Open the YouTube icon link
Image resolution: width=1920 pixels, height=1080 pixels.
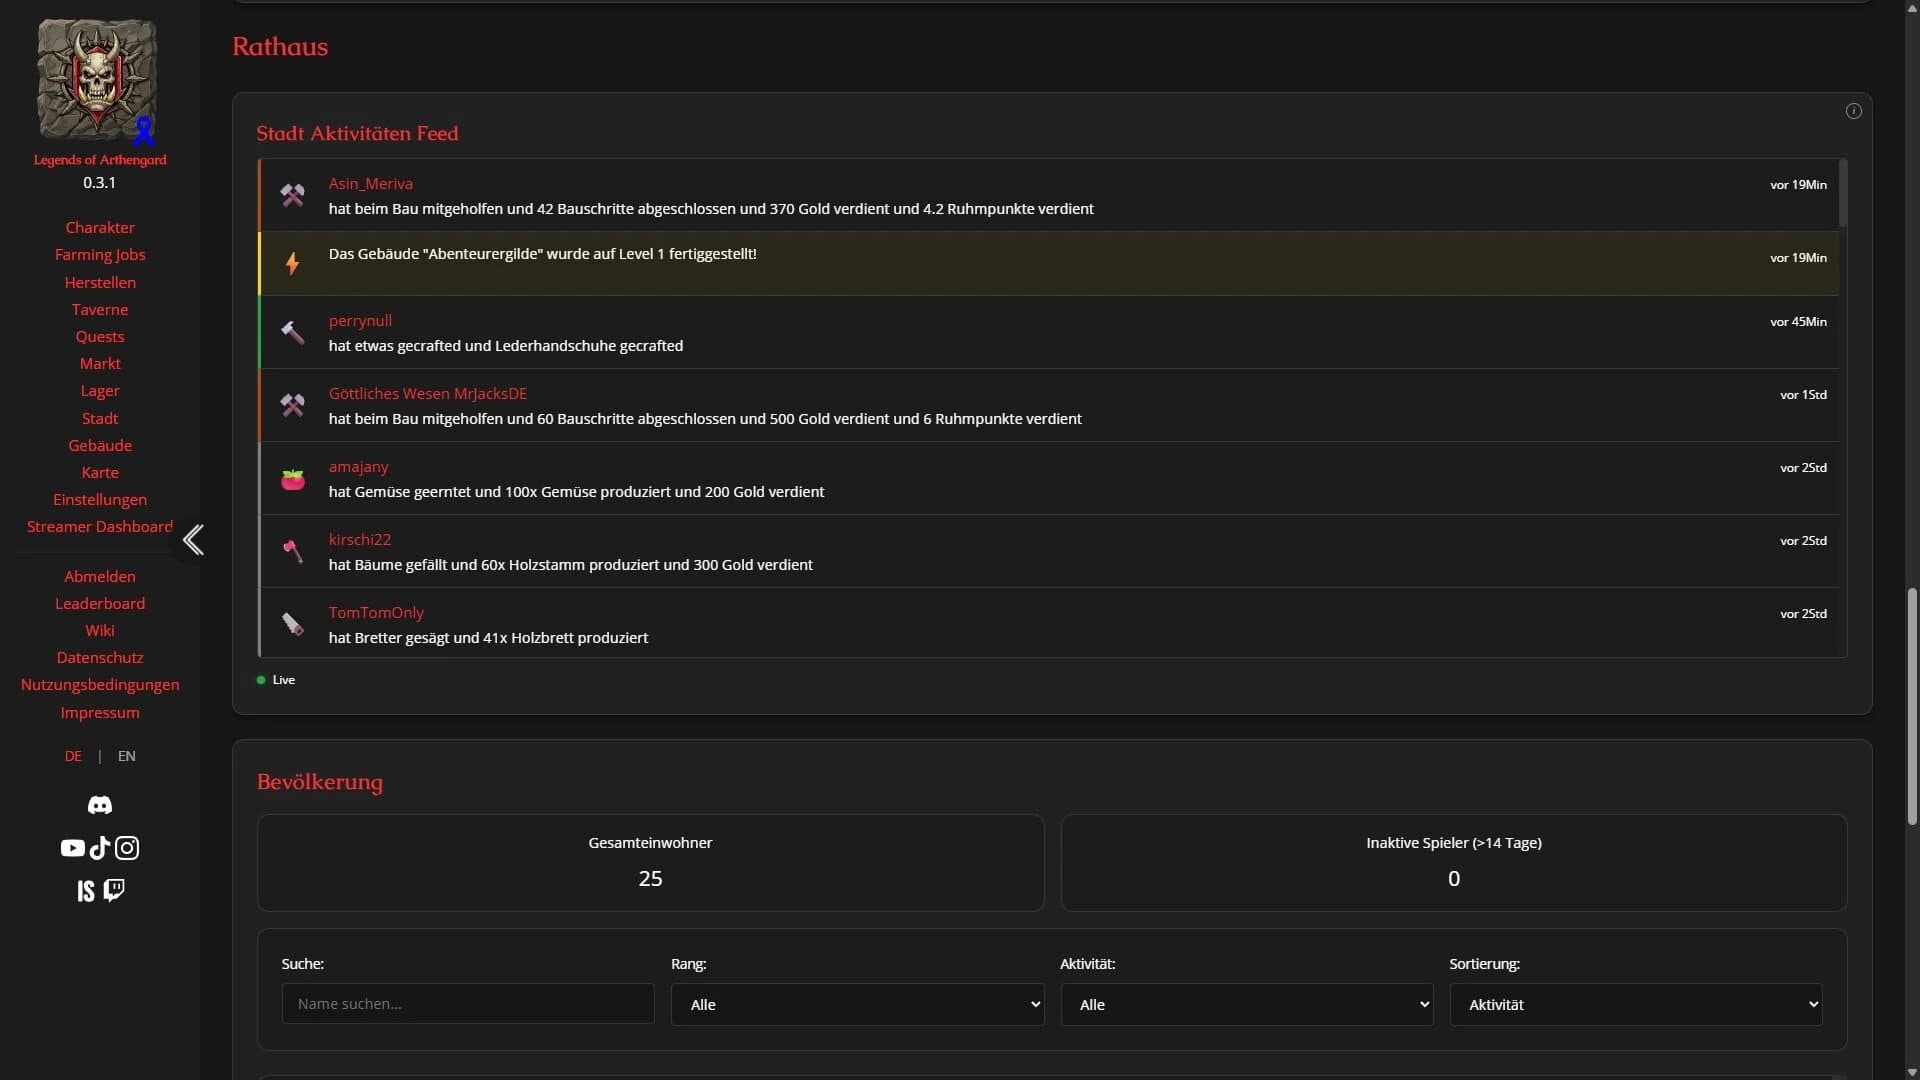[x=72, y=848]
